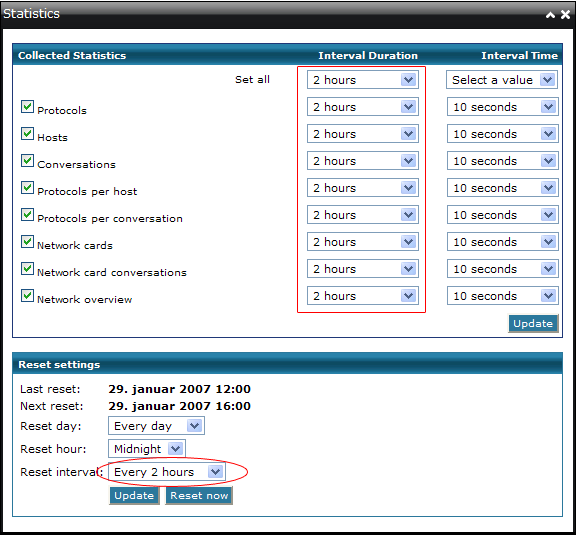Collapse the Statistics panel with the up arrow
This screenshot has height=536, width=577.
click(551, 15)
